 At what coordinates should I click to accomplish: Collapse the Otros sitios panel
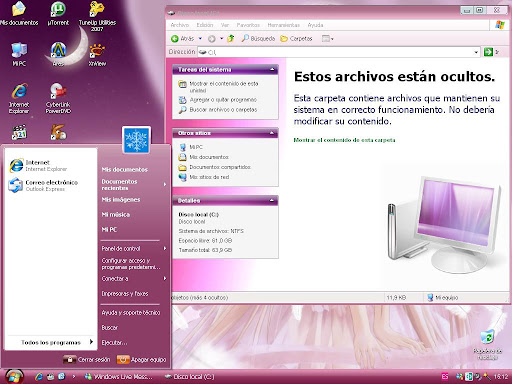272,133
